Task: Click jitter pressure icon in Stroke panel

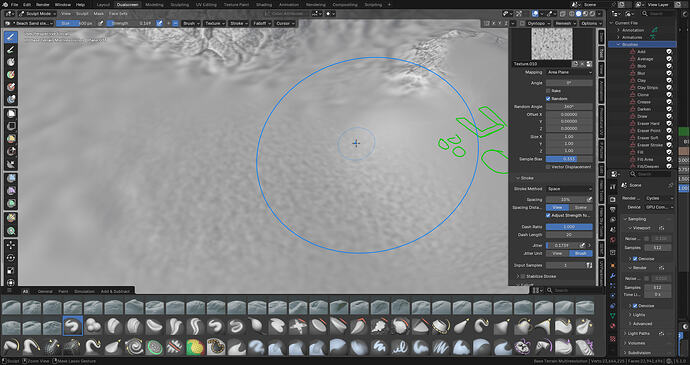Action: [x=583, y=245]
